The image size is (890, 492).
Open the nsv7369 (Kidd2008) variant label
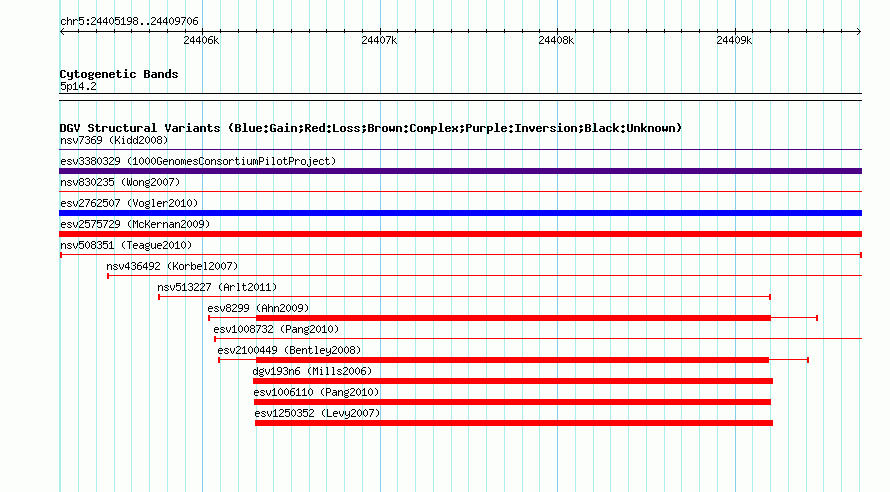point(114,141)
